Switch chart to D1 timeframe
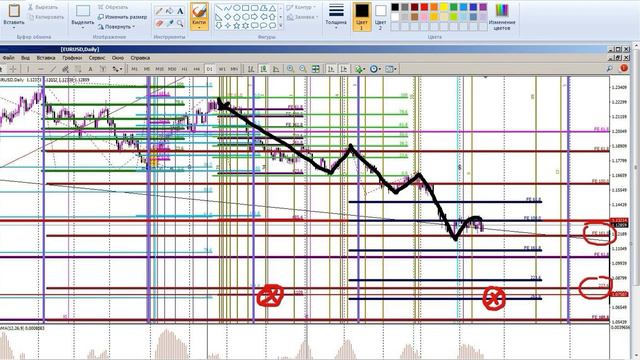 click(209, 69)
